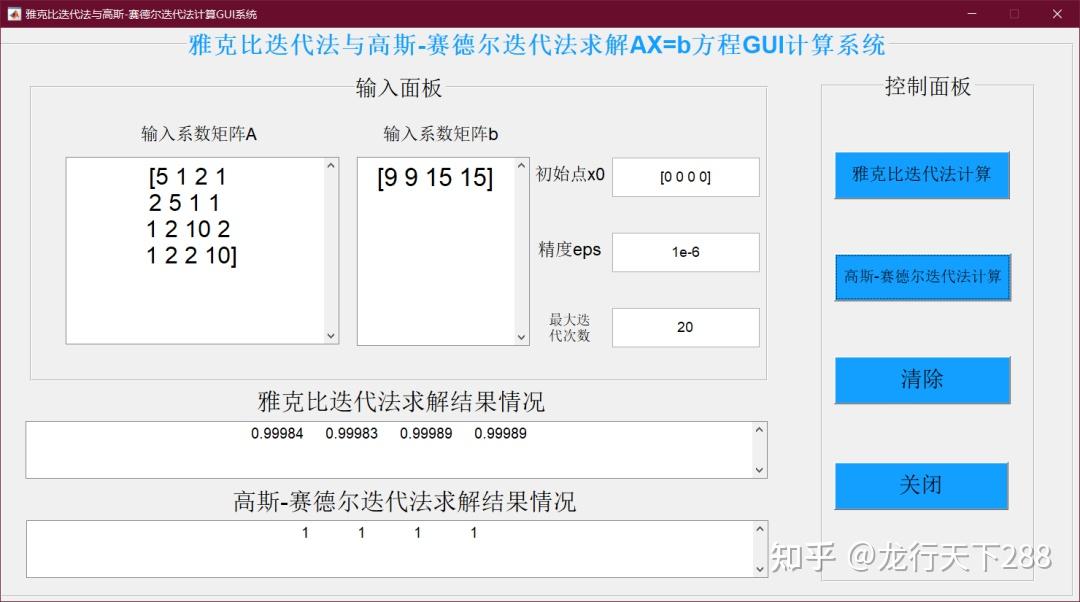Screen dimensions: 1080x602
Task: Click the maximum iterations field showing 20
Action: click(x=685, y=327)
